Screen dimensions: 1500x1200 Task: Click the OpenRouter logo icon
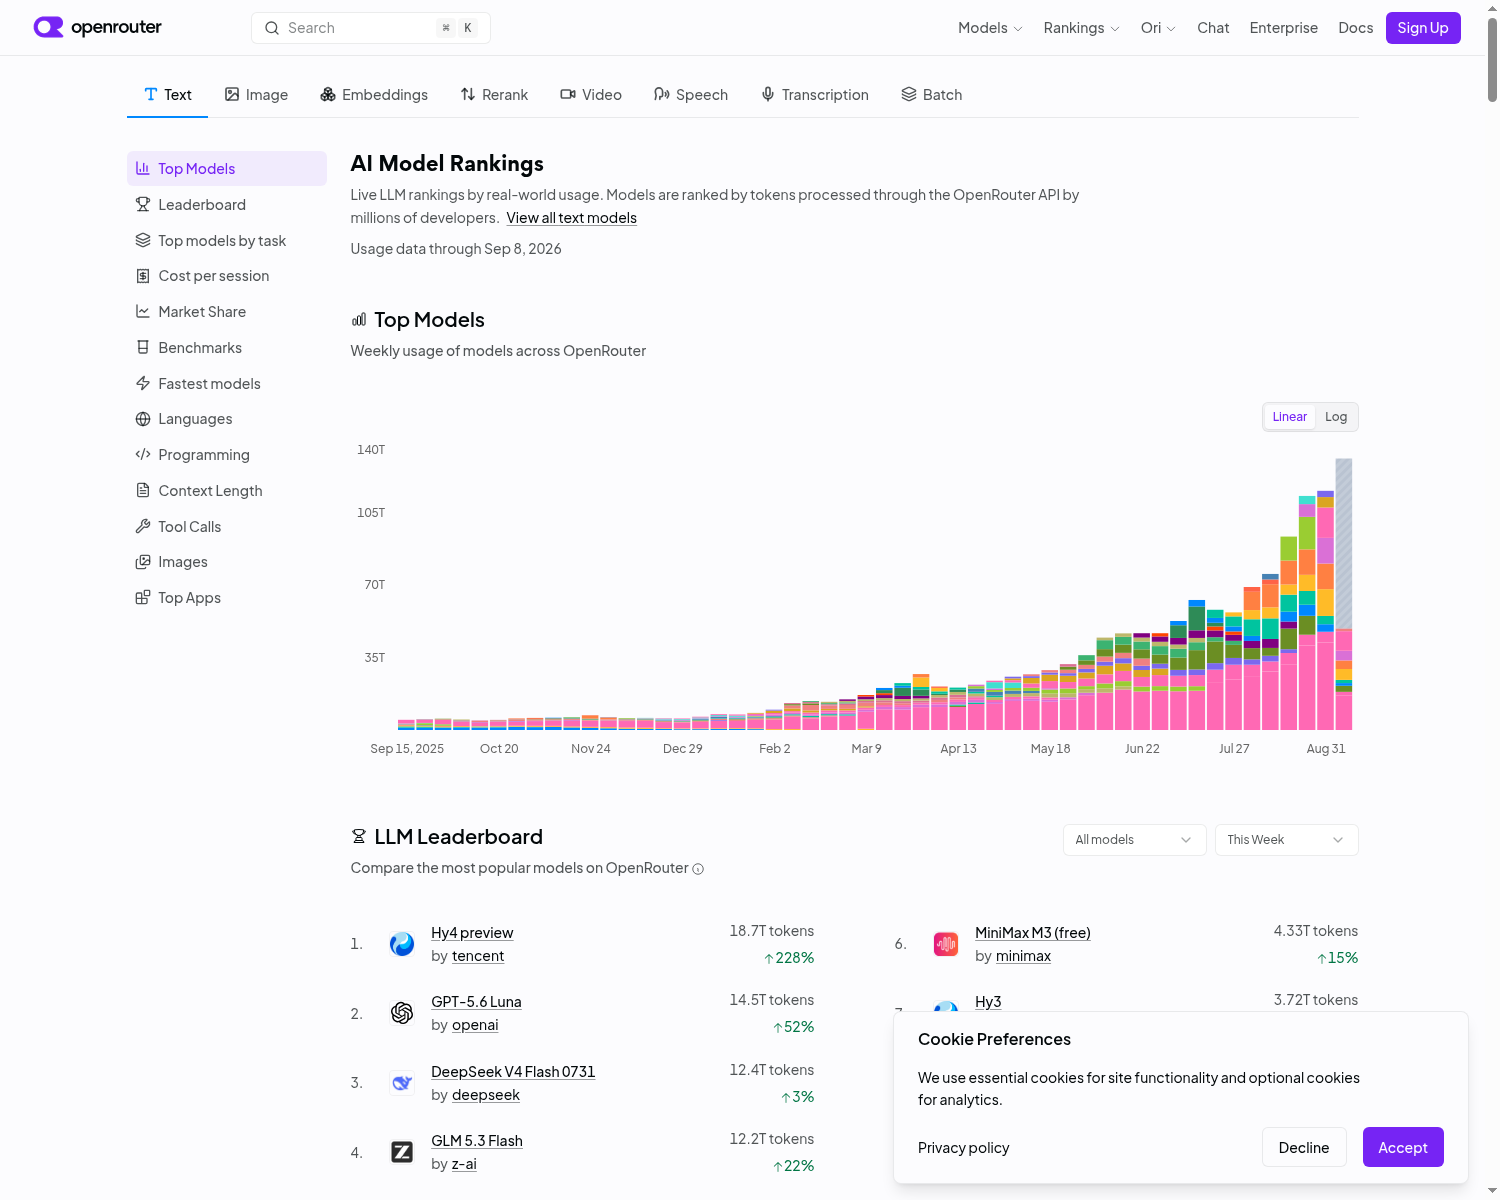(48, 27)
